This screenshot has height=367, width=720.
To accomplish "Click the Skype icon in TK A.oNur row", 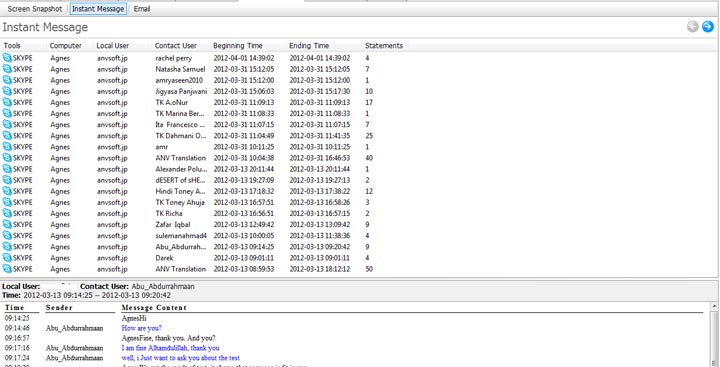I will [x=7, y=102].
